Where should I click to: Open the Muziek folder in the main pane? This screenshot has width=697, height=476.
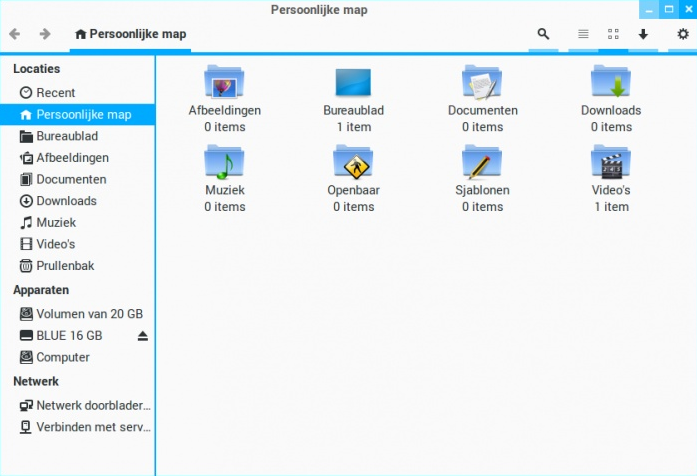point(225,163)
